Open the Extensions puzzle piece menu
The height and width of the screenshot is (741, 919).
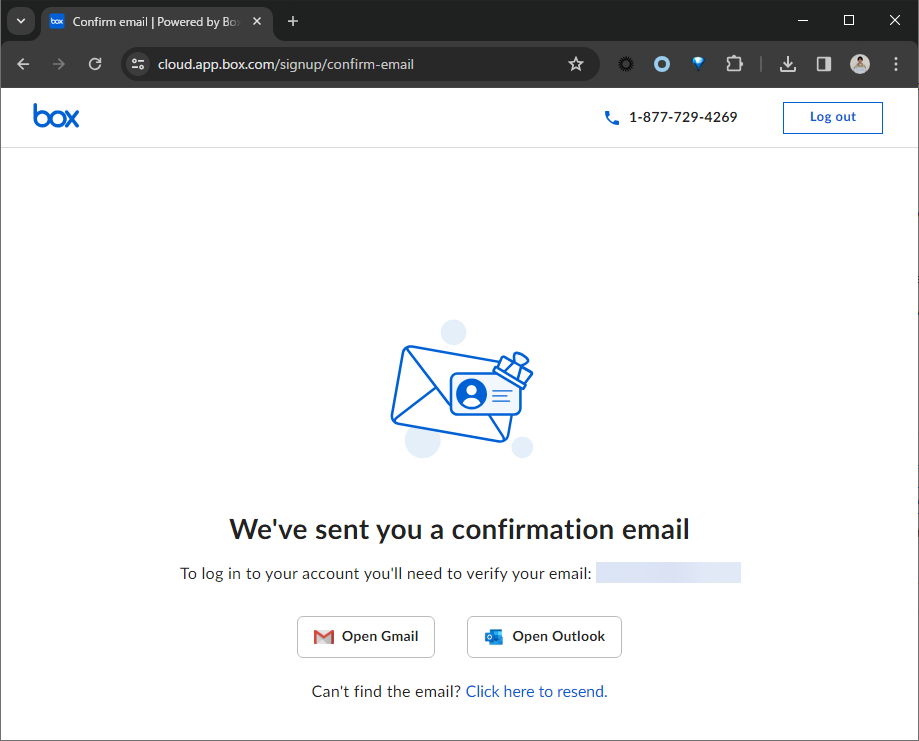point(734,64)
